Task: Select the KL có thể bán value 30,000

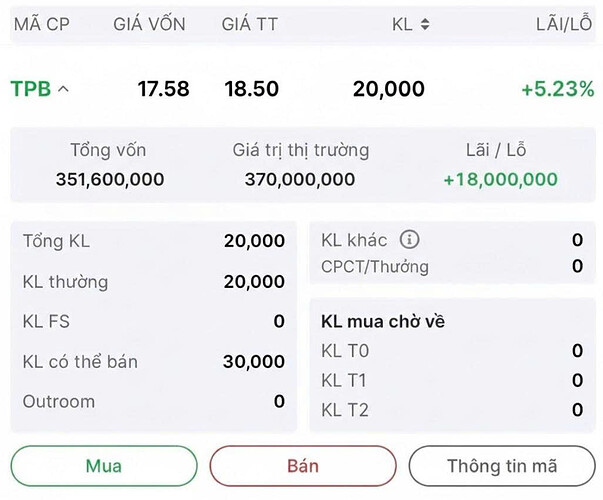Action: tap(254, 362)
